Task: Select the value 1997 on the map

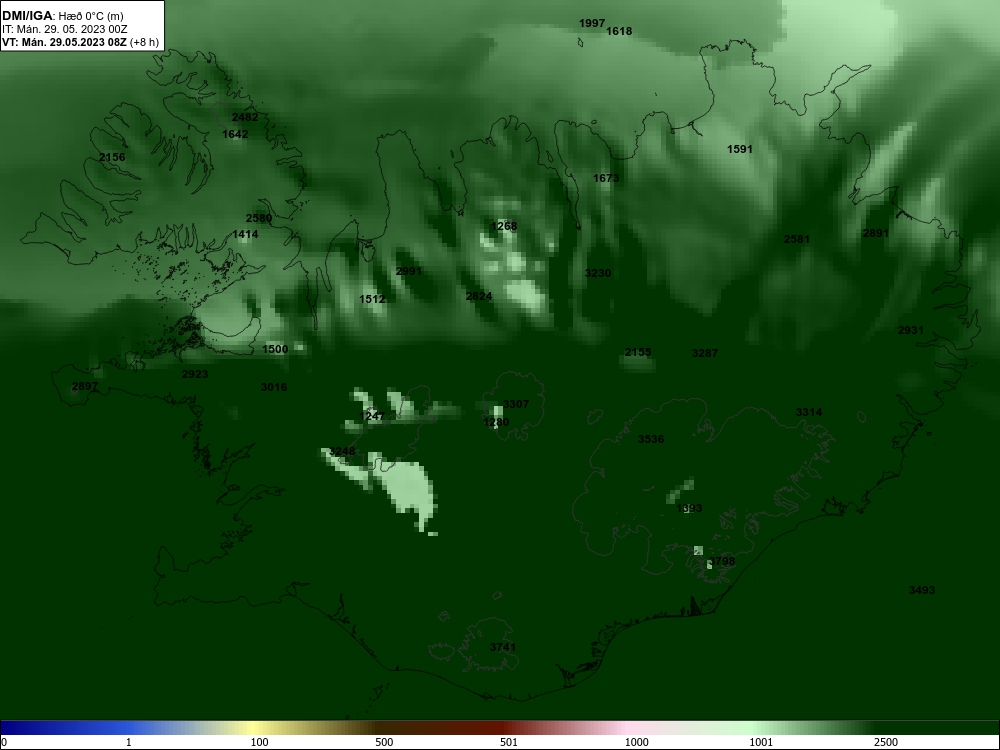Action: point(592,23)
